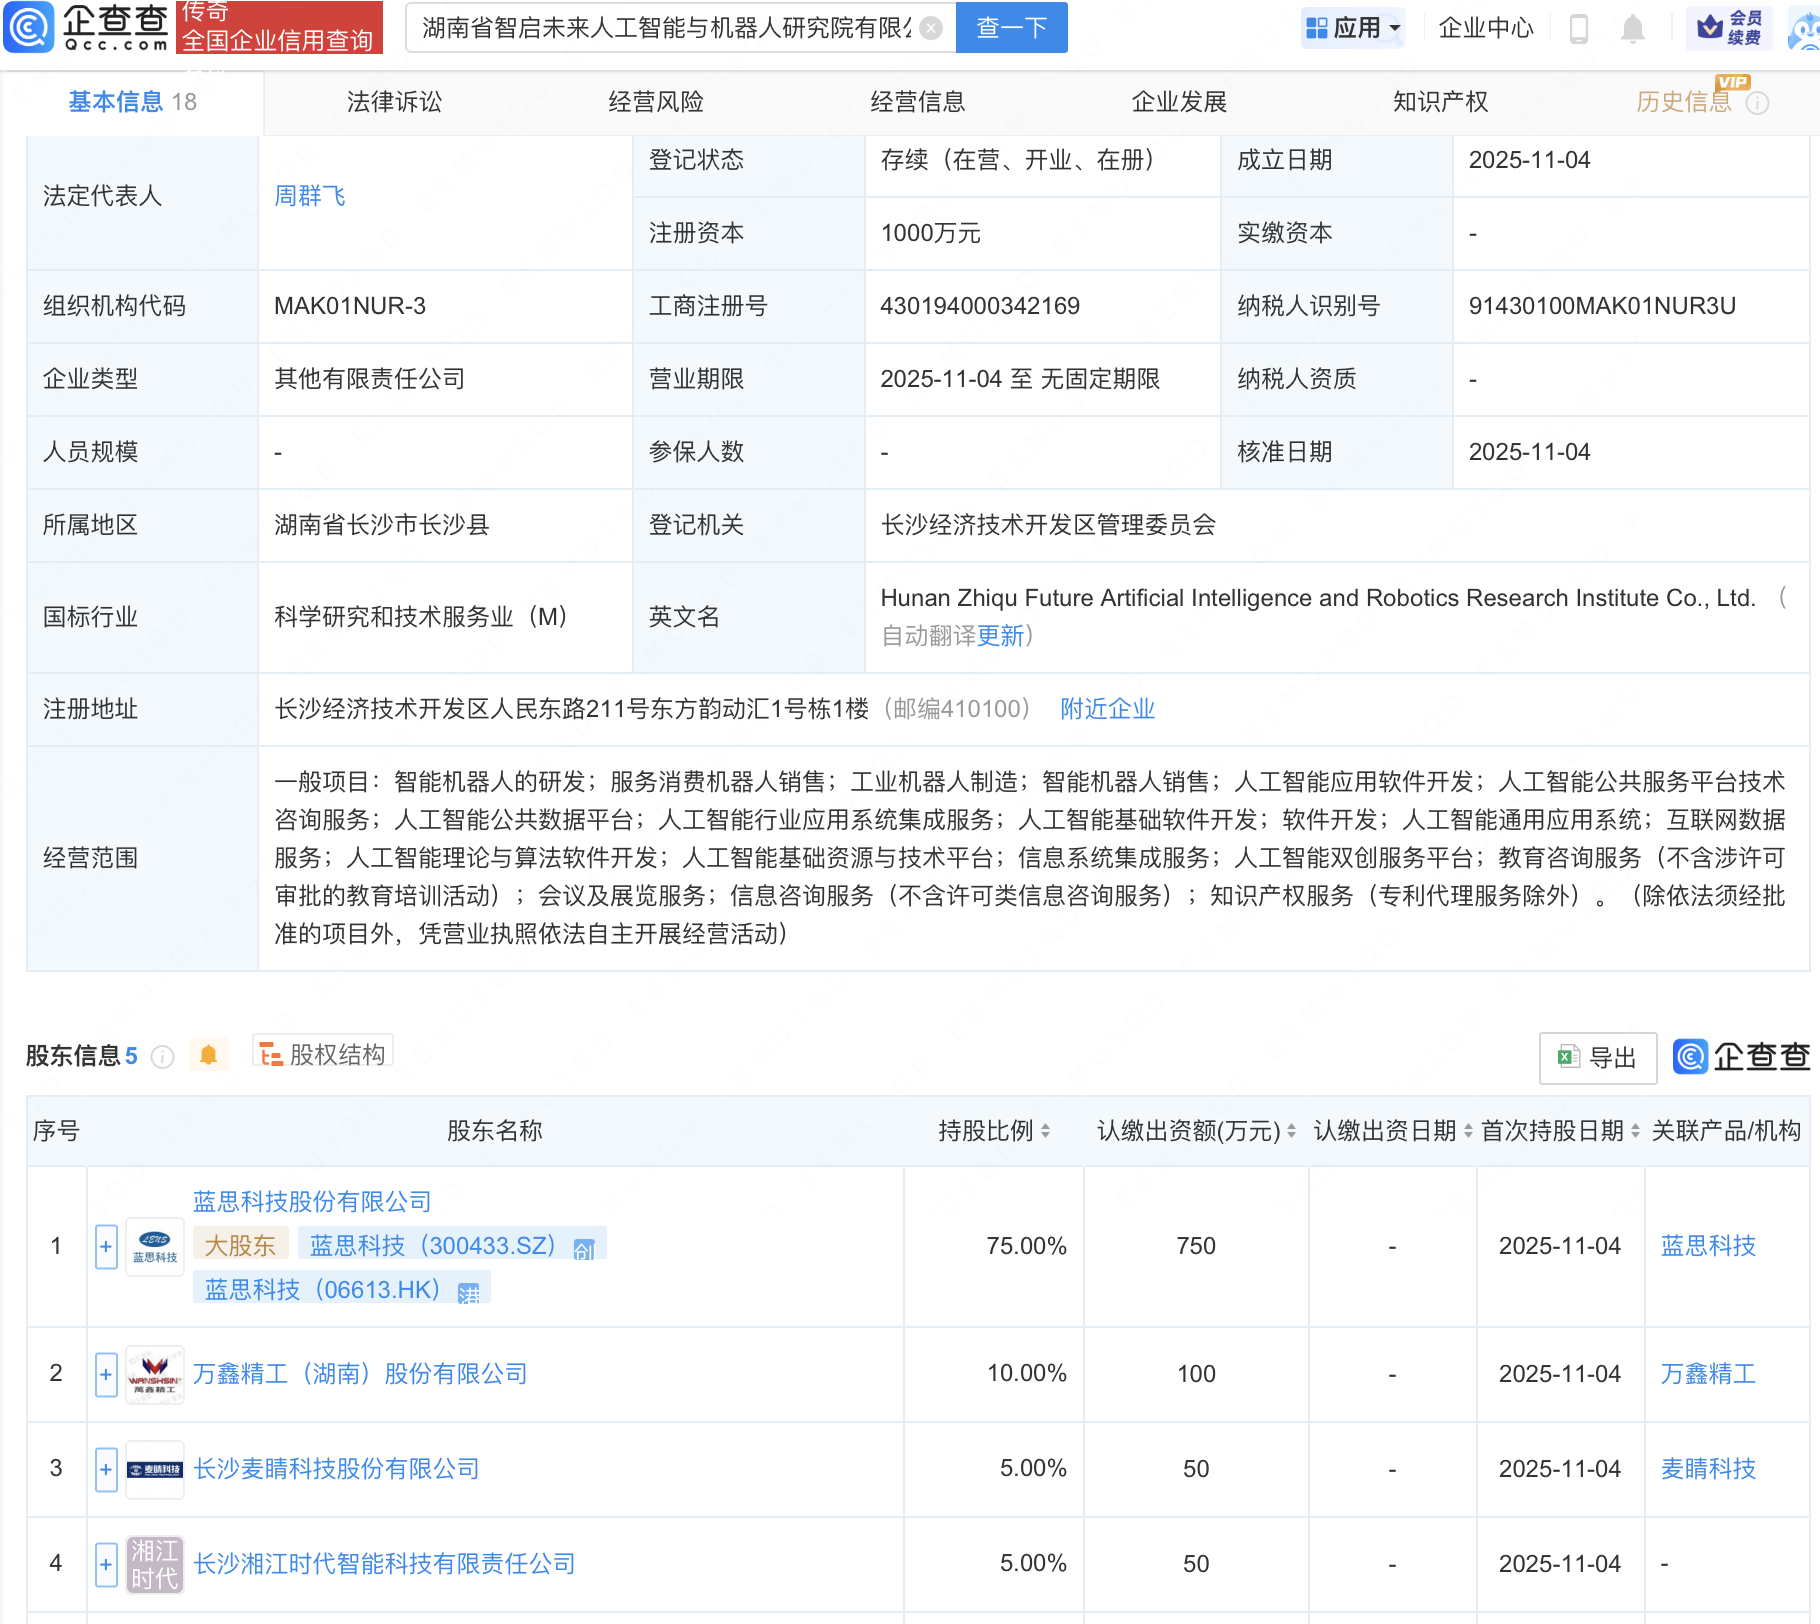
Task: Open notifications bell in top bar
Action: click(1632, 28)
